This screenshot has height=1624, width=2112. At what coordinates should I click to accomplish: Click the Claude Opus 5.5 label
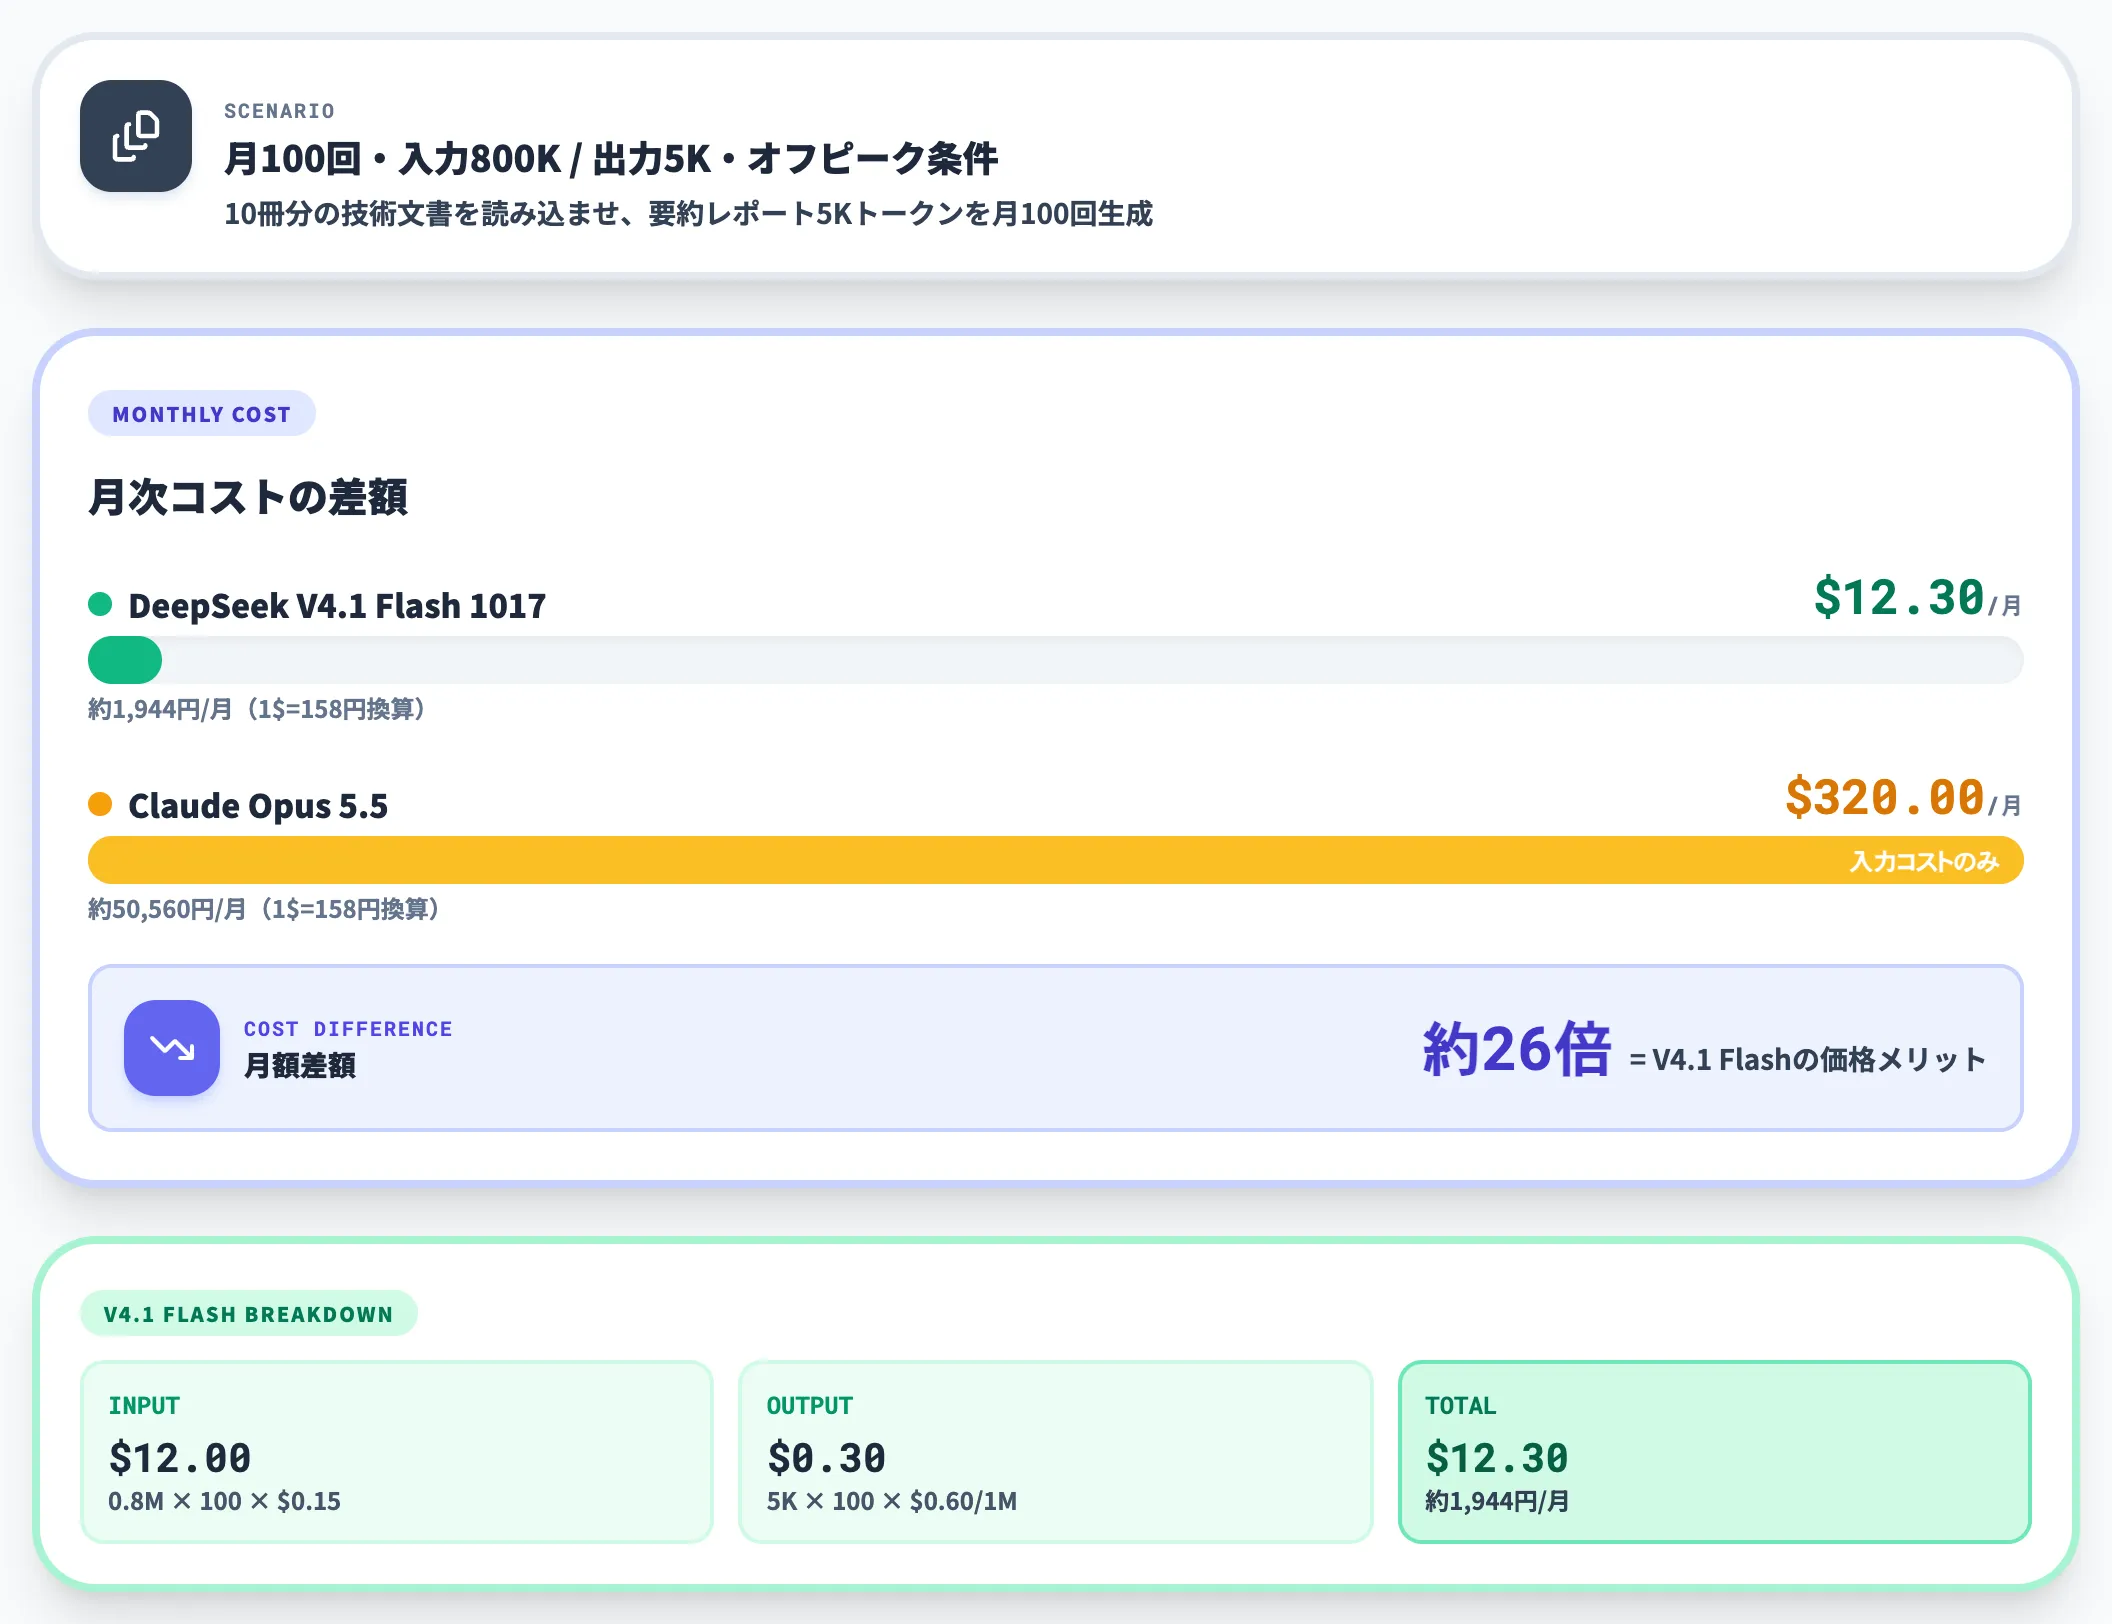[x=258, y=805]
